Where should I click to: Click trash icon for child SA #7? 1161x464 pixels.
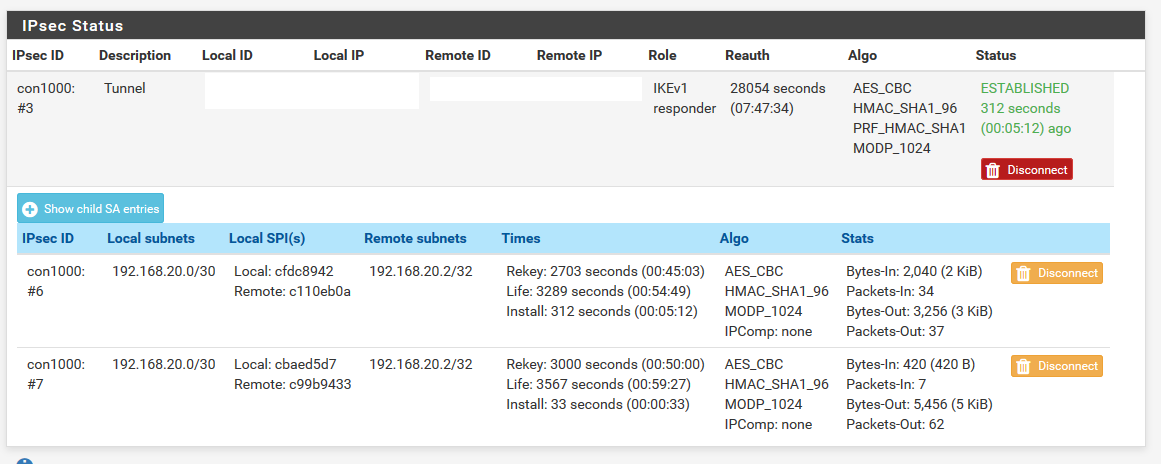(x=1023, y=366)
